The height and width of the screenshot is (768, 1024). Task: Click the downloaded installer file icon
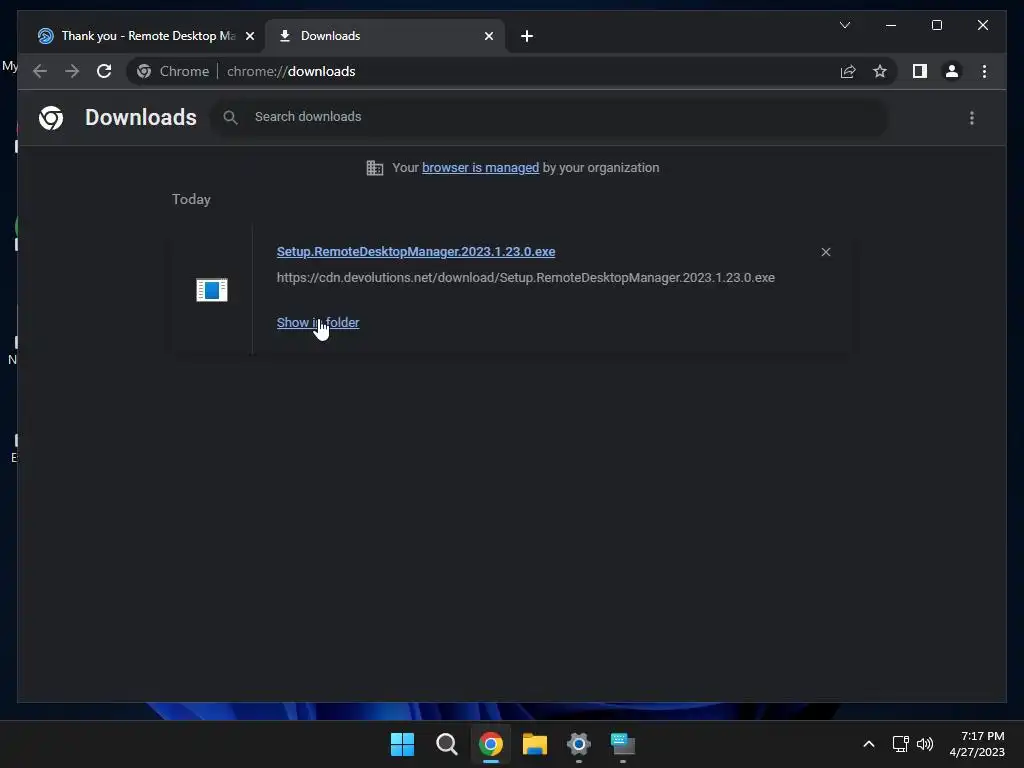[x=212, y=290]
